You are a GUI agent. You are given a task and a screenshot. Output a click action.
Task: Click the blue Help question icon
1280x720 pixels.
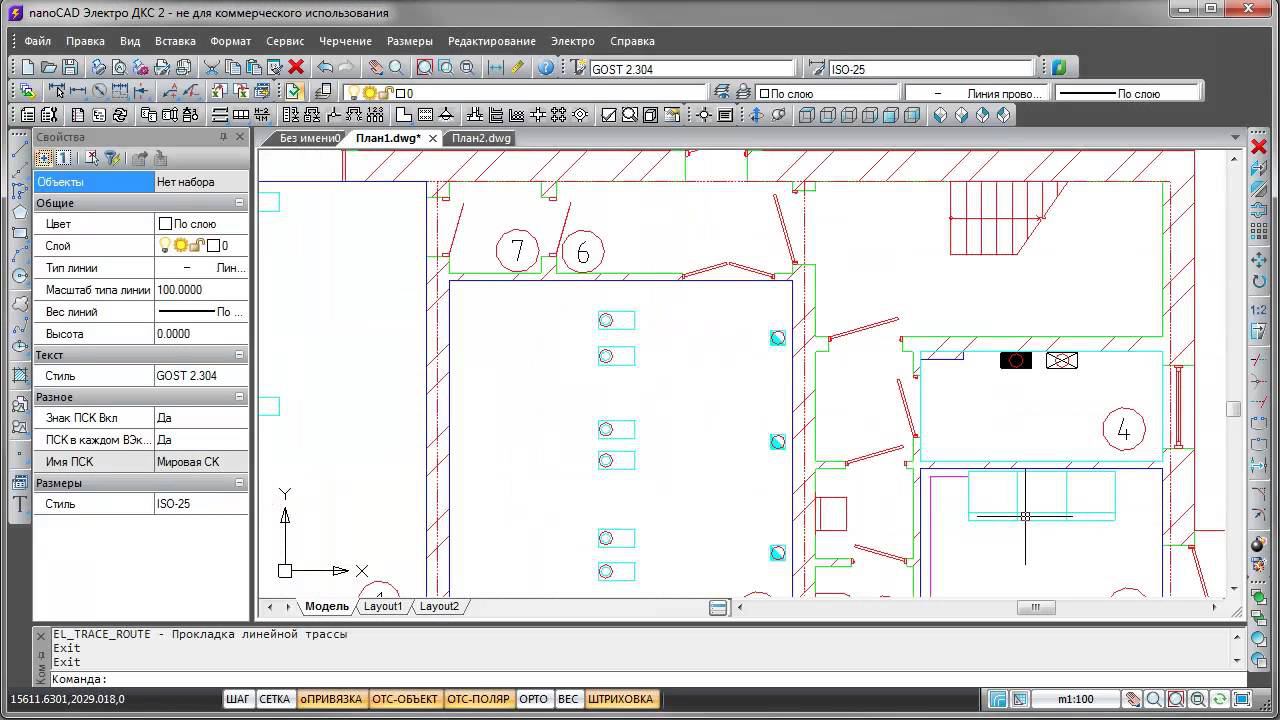click(x=546, y=68)
